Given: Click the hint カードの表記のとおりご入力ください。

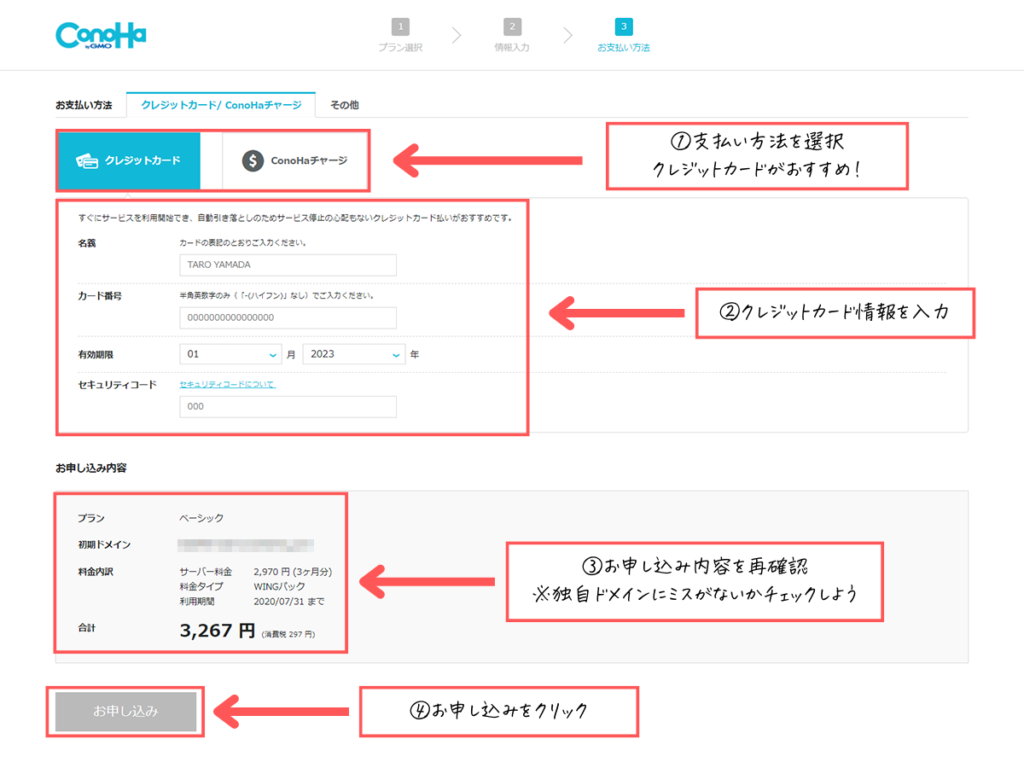Looking at the screenshot, I should tap(243, 243).
